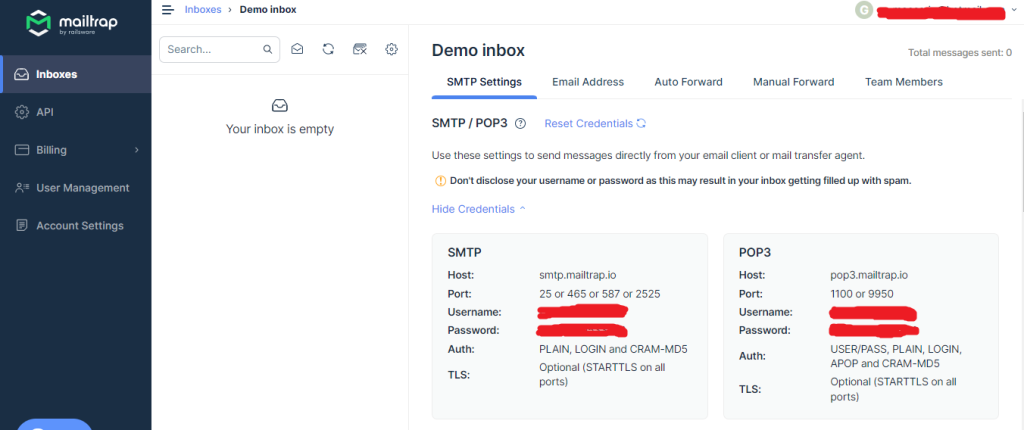Click the spam warning exclamation icon

tap(441, 181)
